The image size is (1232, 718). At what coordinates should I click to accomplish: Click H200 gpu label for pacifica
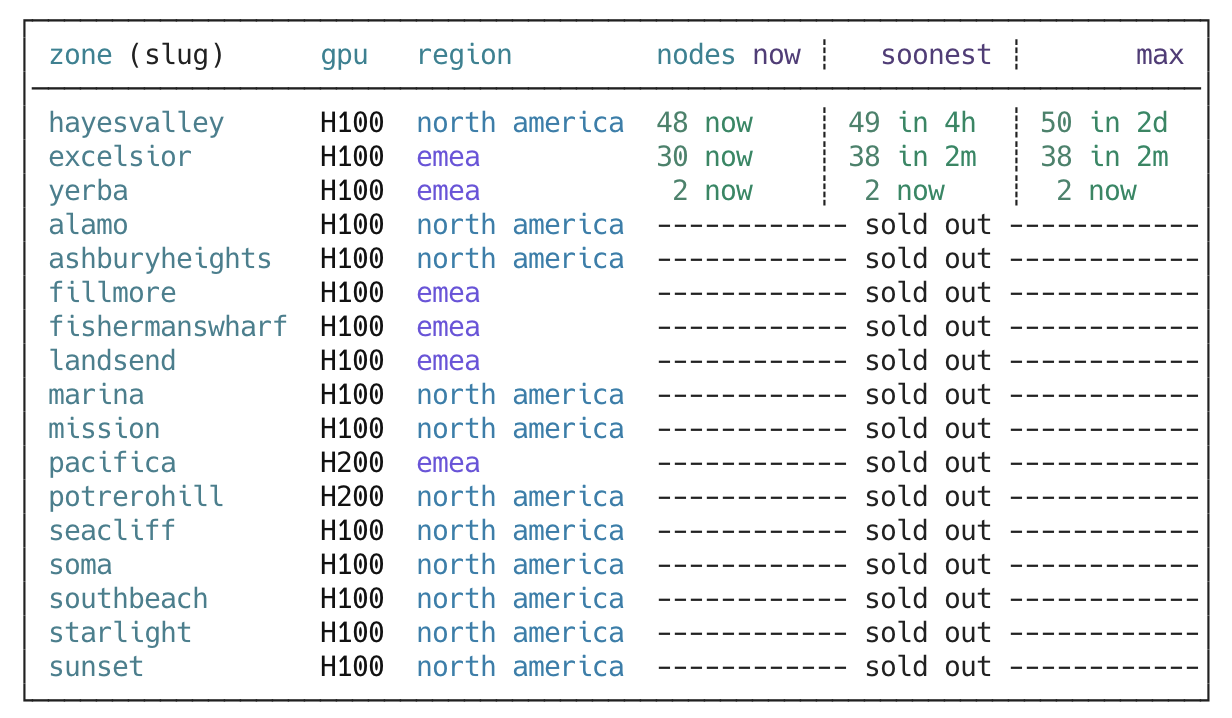pos(352,463)
